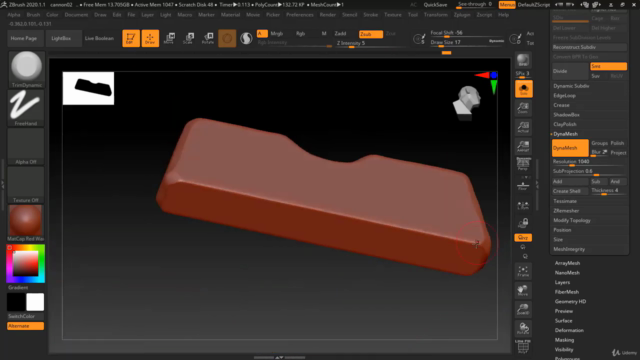The image size is (640, 360).
Task: Open the FreeHand stroke picker
Action: (x=26, y=108)
